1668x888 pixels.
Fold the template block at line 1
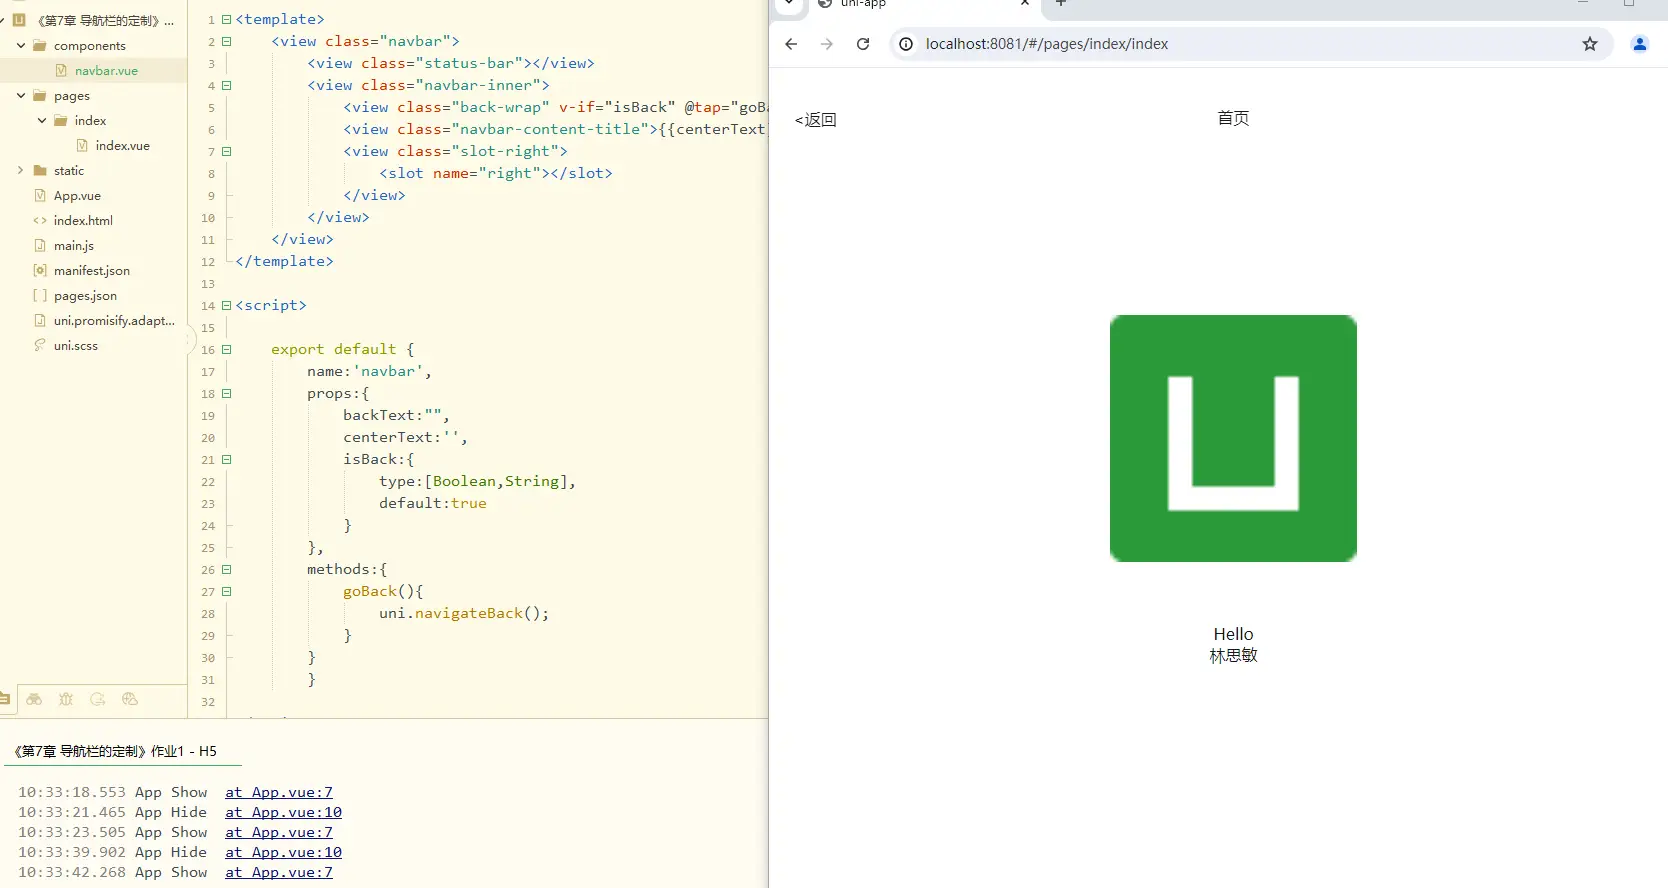point(226,19)
